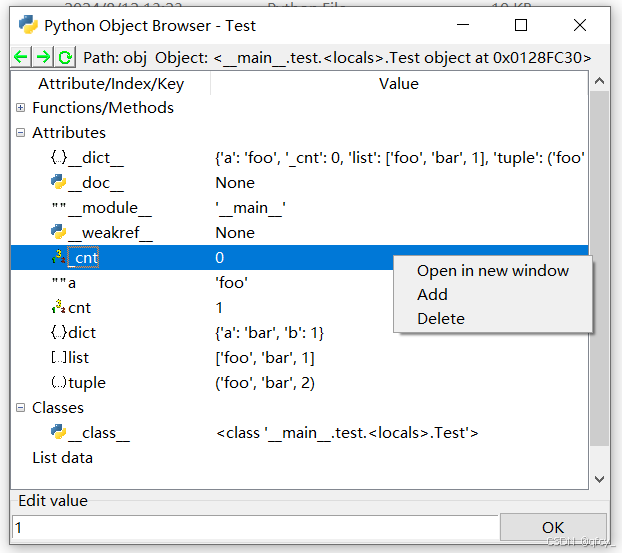The width and height of the screenshot is (622, 553).
Task: Click the number icon beside _cnt
Action: pos(59,257)
